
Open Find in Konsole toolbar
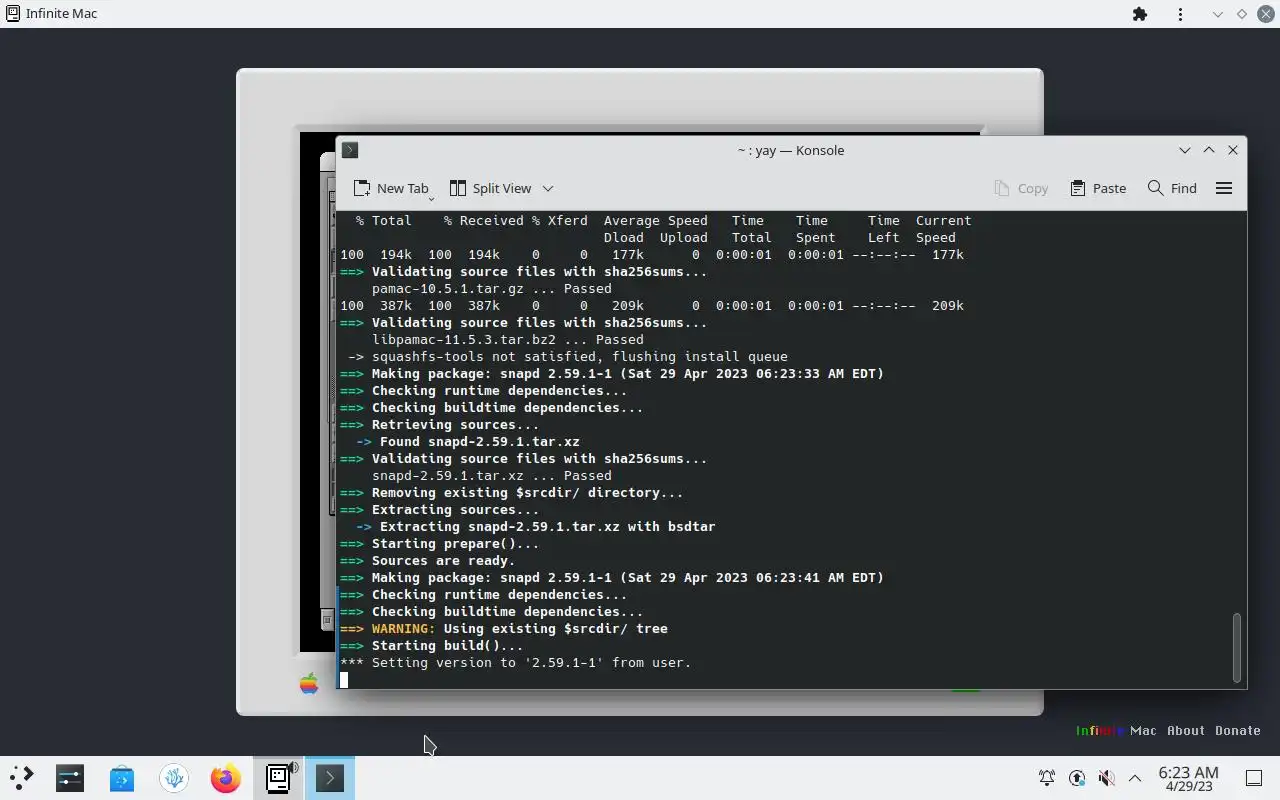pyautogui.click(x=1172, y=188)
